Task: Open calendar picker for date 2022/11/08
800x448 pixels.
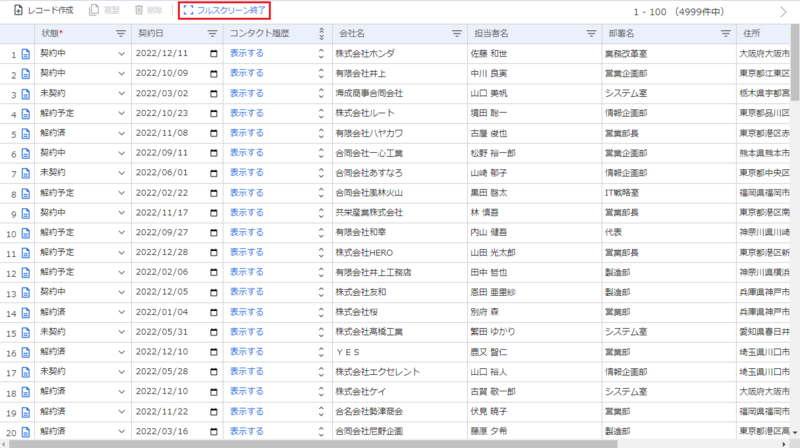Action: [214, 133]
